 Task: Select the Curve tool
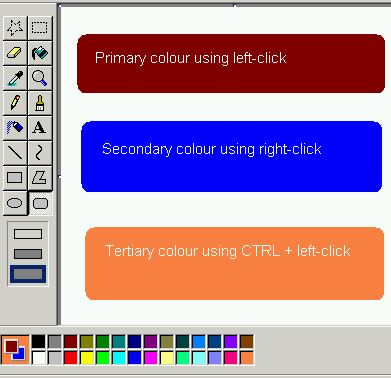[x=40, y=153]
